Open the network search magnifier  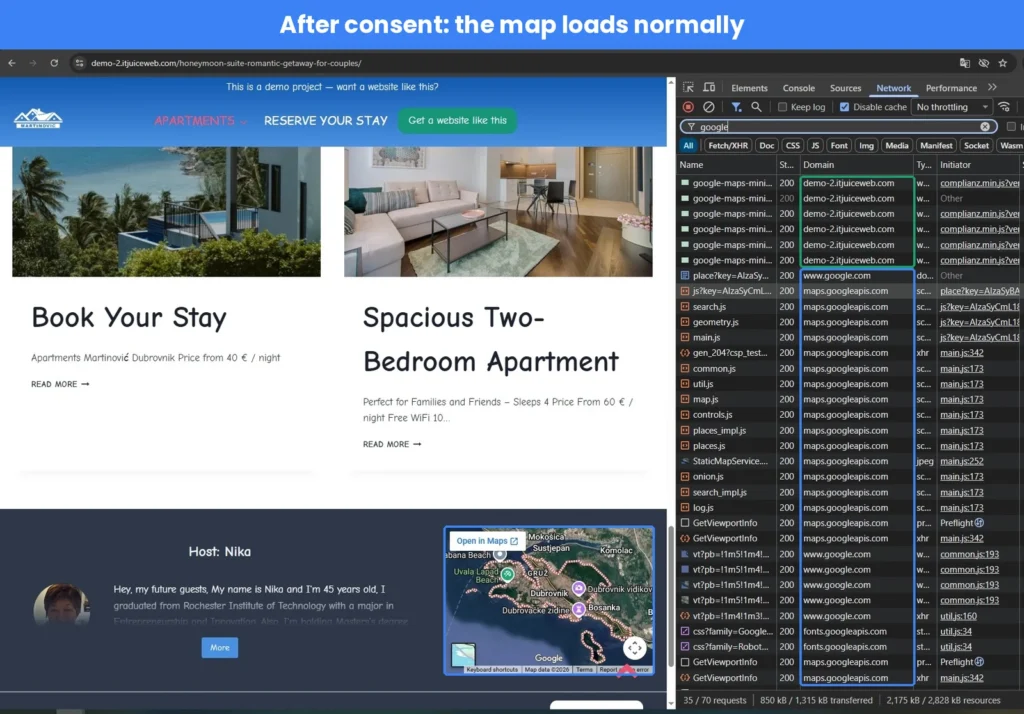click(x=756, y=106)
